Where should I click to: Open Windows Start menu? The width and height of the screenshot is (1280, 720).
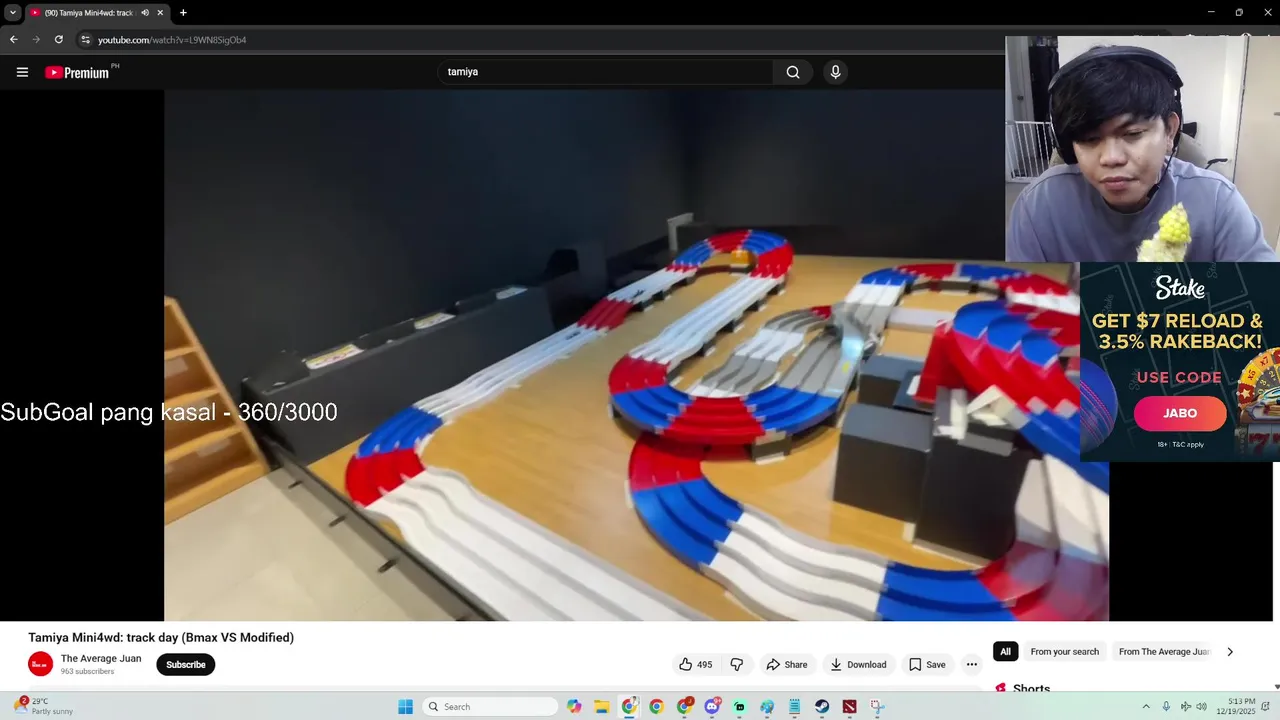click(x=405, y=707)
